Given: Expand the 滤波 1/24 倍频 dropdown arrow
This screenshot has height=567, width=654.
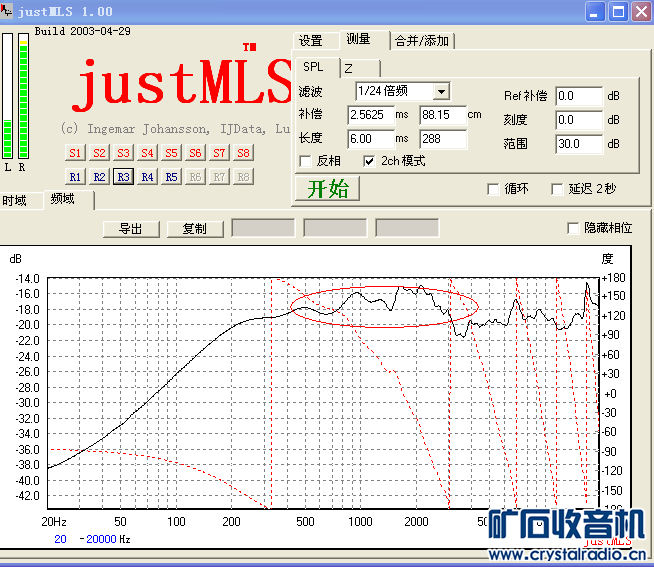Looking at the screenshot, I should [440, 91].
